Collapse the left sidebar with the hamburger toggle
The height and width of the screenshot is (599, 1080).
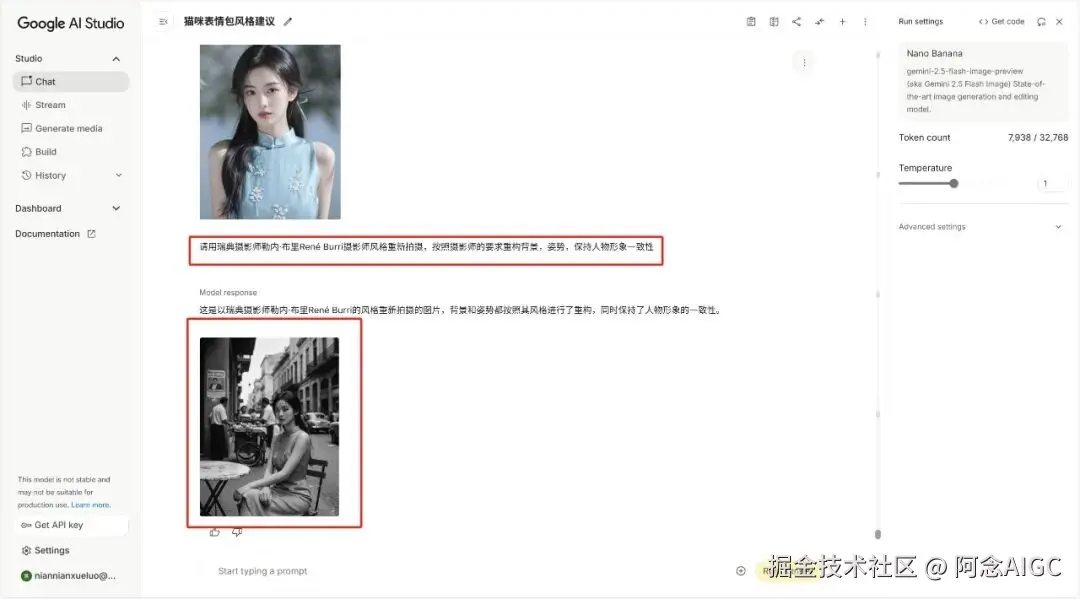click(163, 20)
